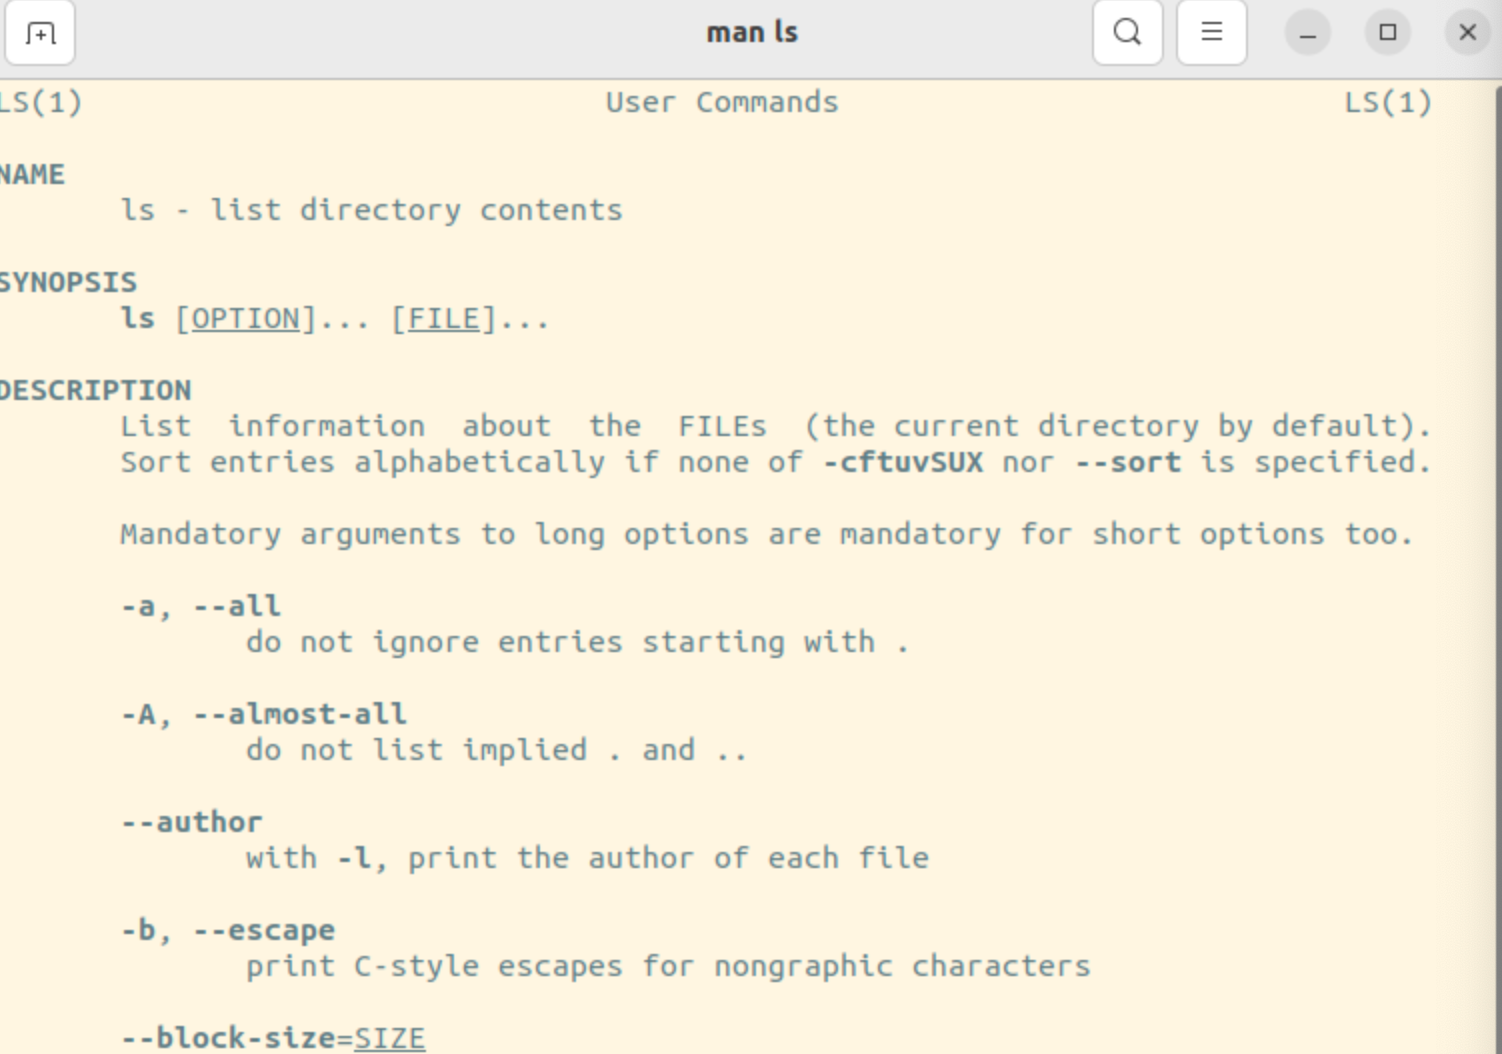The height and width of the screenshot is (1054, 1502).
Task: Open the hamburger main menu
Action: (1211, 33)
